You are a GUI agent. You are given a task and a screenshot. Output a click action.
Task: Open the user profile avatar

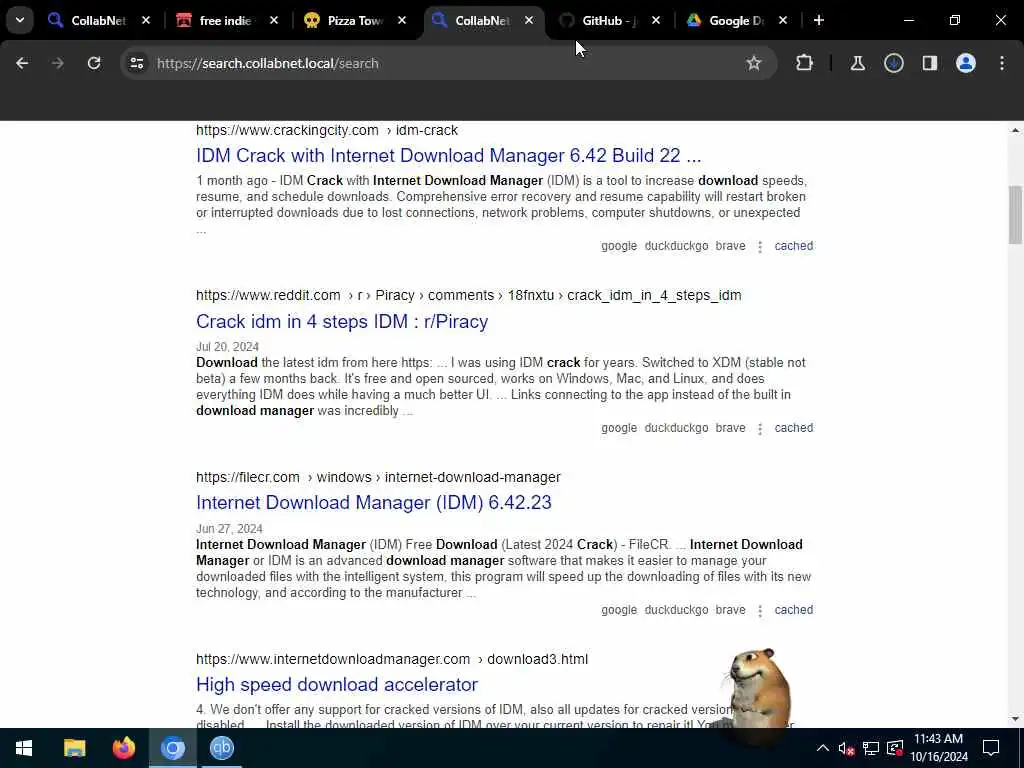click(965, 63)
